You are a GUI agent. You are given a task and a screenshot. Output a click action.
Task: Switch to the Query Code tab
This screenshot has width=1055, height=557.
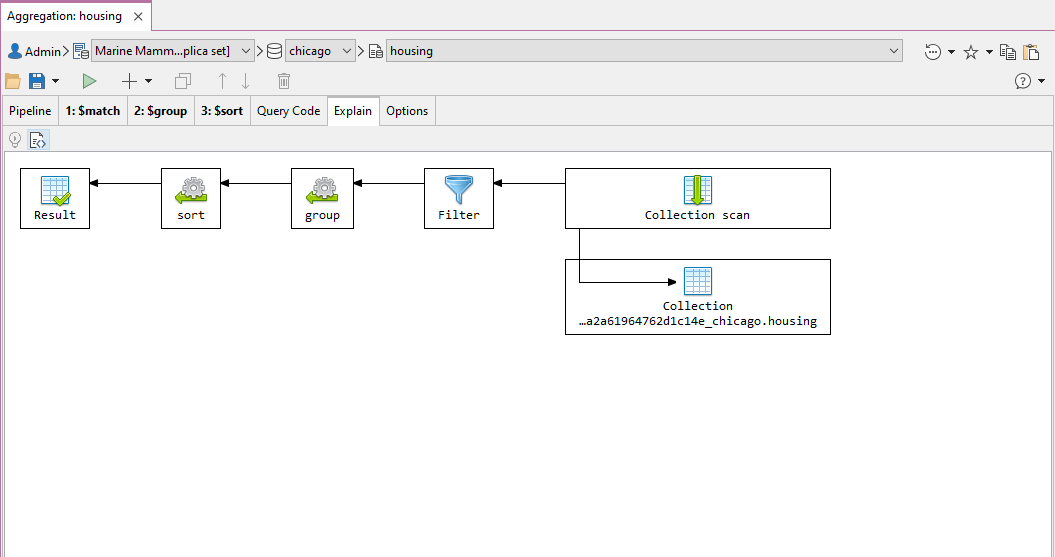tap(288, 111)
